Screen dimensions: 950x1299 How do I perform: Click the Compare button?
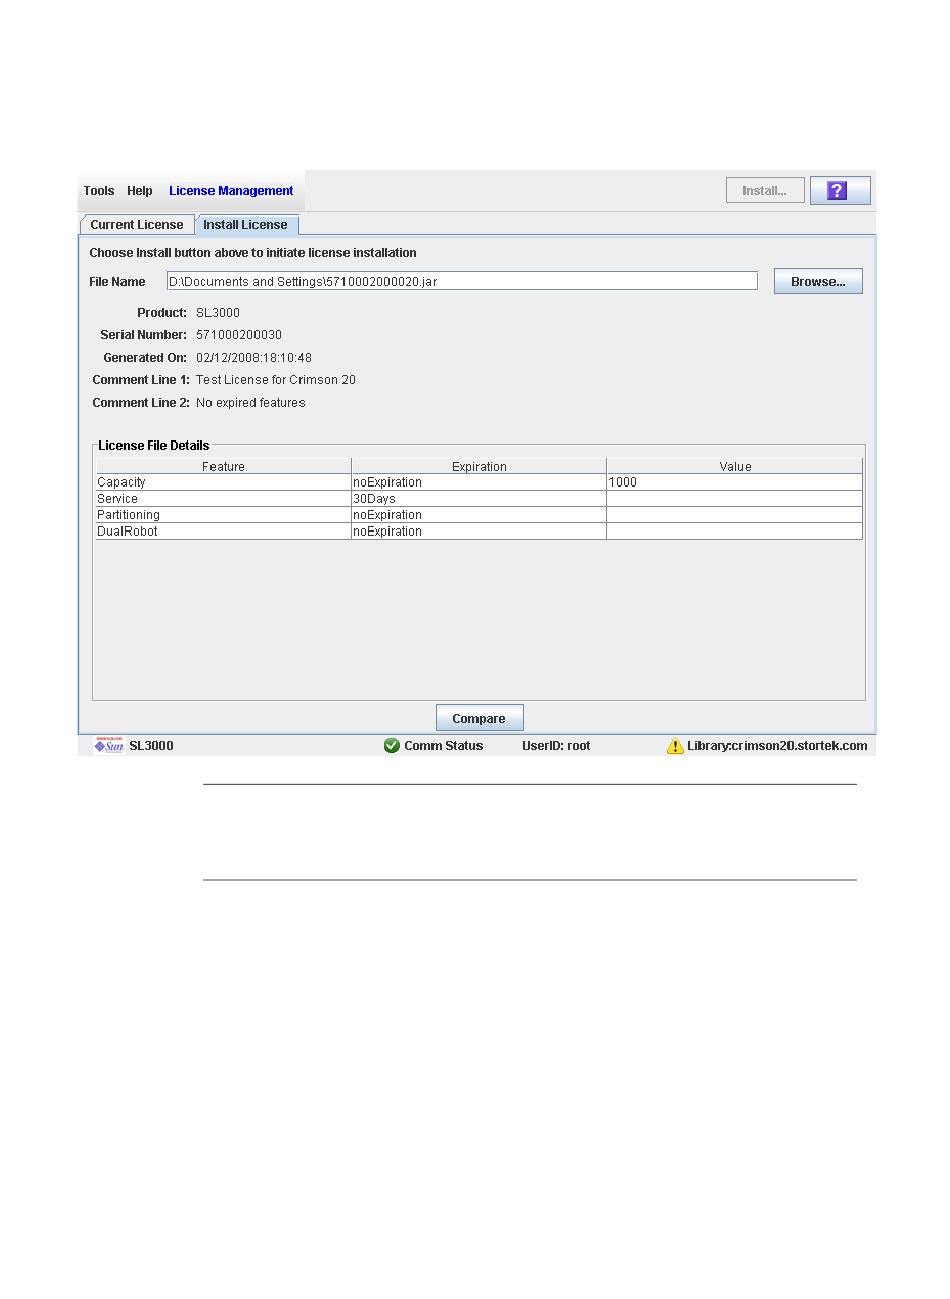click(479, 718)
